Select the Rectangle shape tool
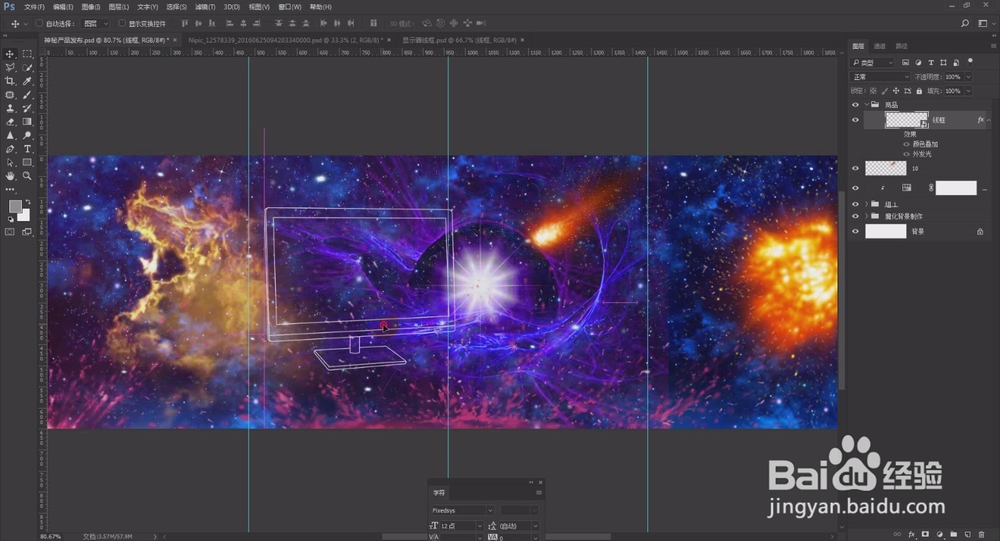This screenshot has width=1000, height=541. [27, 162]
